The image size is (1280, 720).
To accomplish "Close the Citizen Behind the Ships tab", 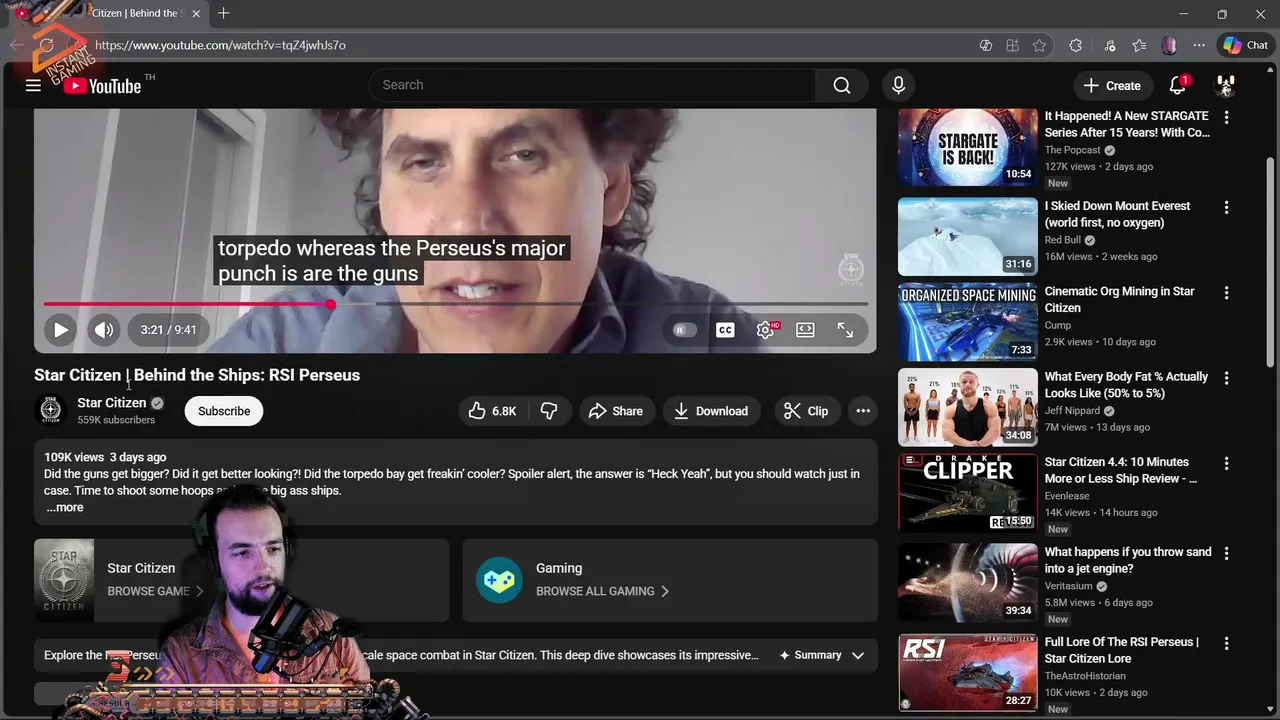I will click(196, 14).
